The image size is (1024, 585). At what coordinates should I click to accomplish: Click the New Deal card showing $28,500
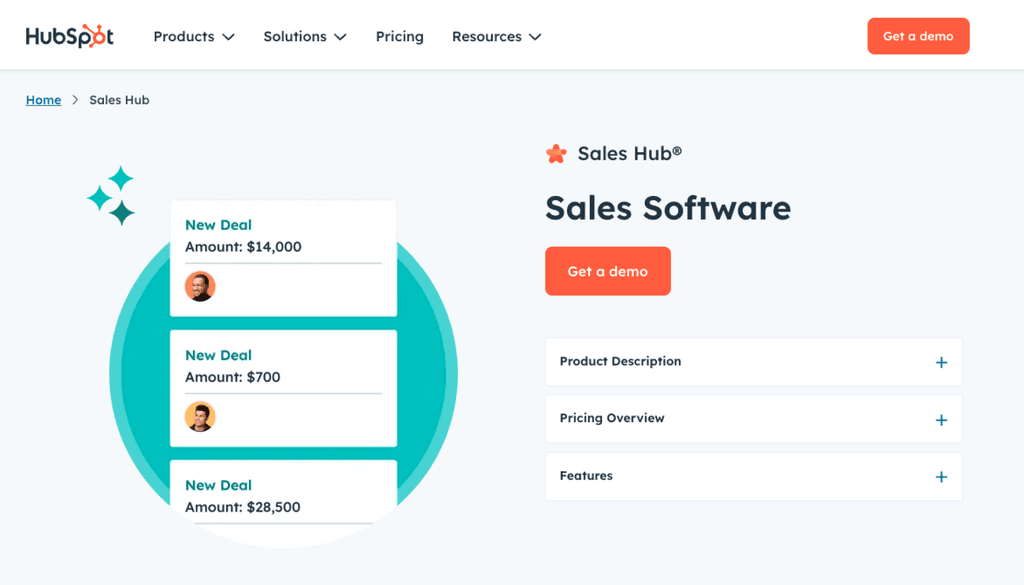coord(283,496)
